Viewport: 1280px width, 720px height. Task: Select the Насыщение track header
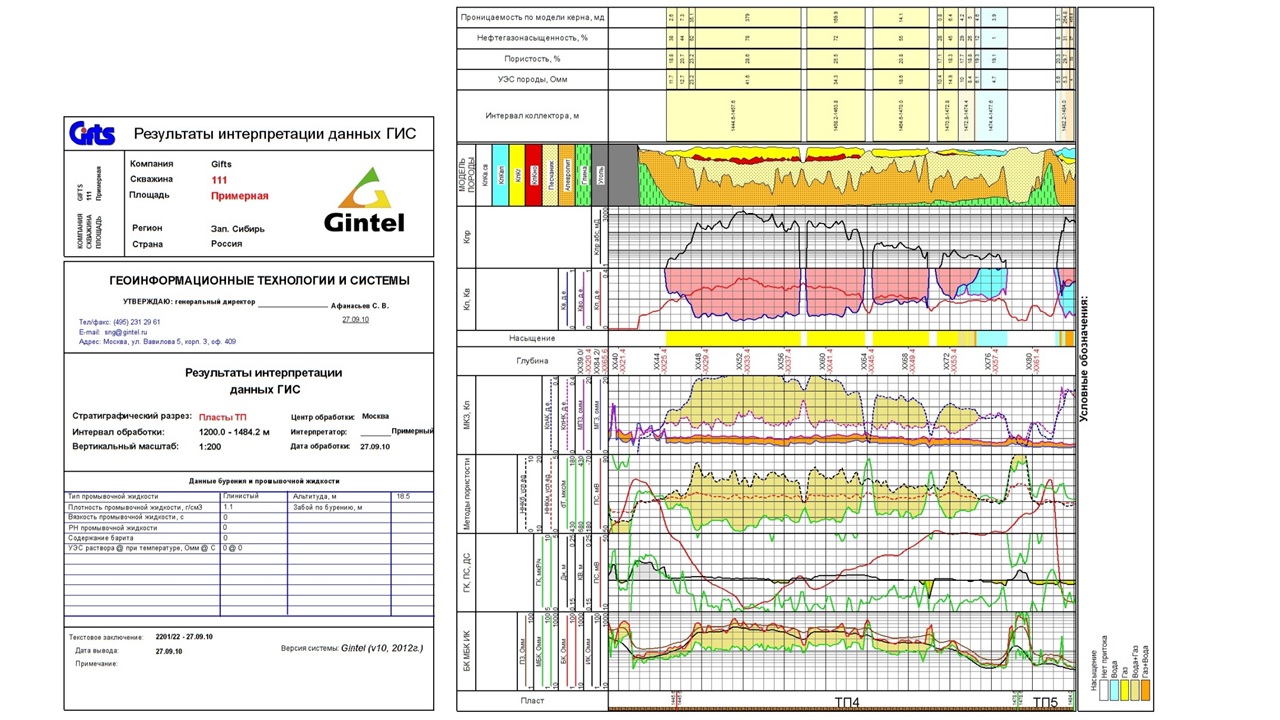pyautogui.click(x=532, y=338)
